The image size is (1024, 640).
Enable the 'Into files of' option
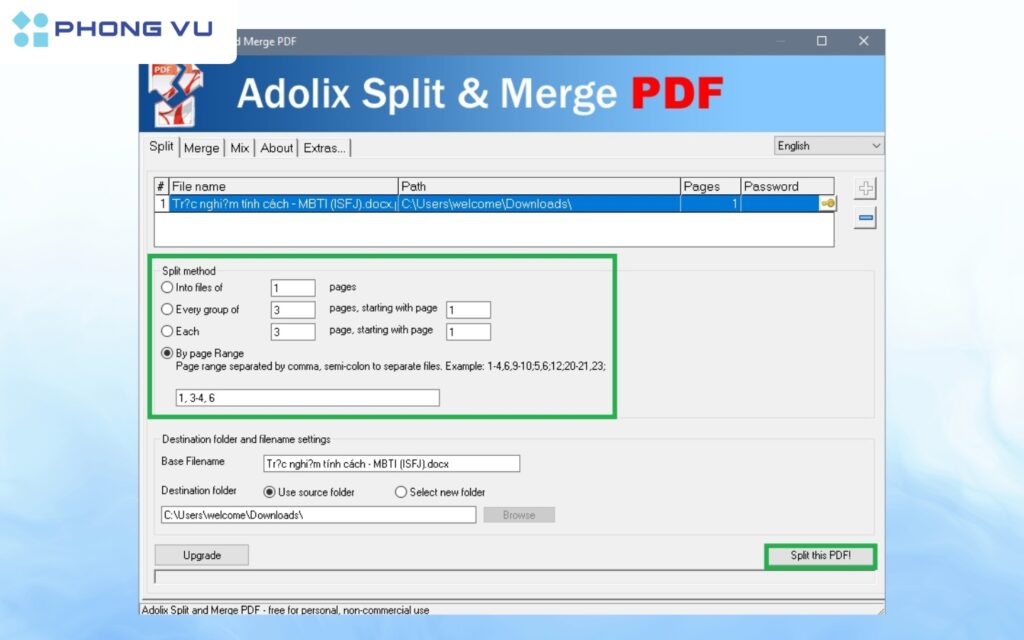(x=167, y=287)
